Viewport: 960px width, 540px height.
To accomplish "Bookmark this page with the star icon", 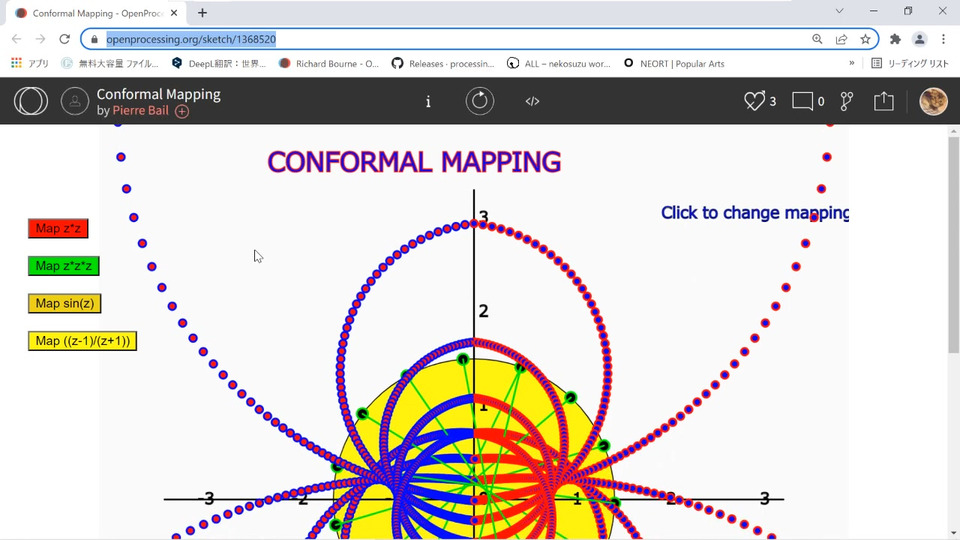I will pos(865,39).
